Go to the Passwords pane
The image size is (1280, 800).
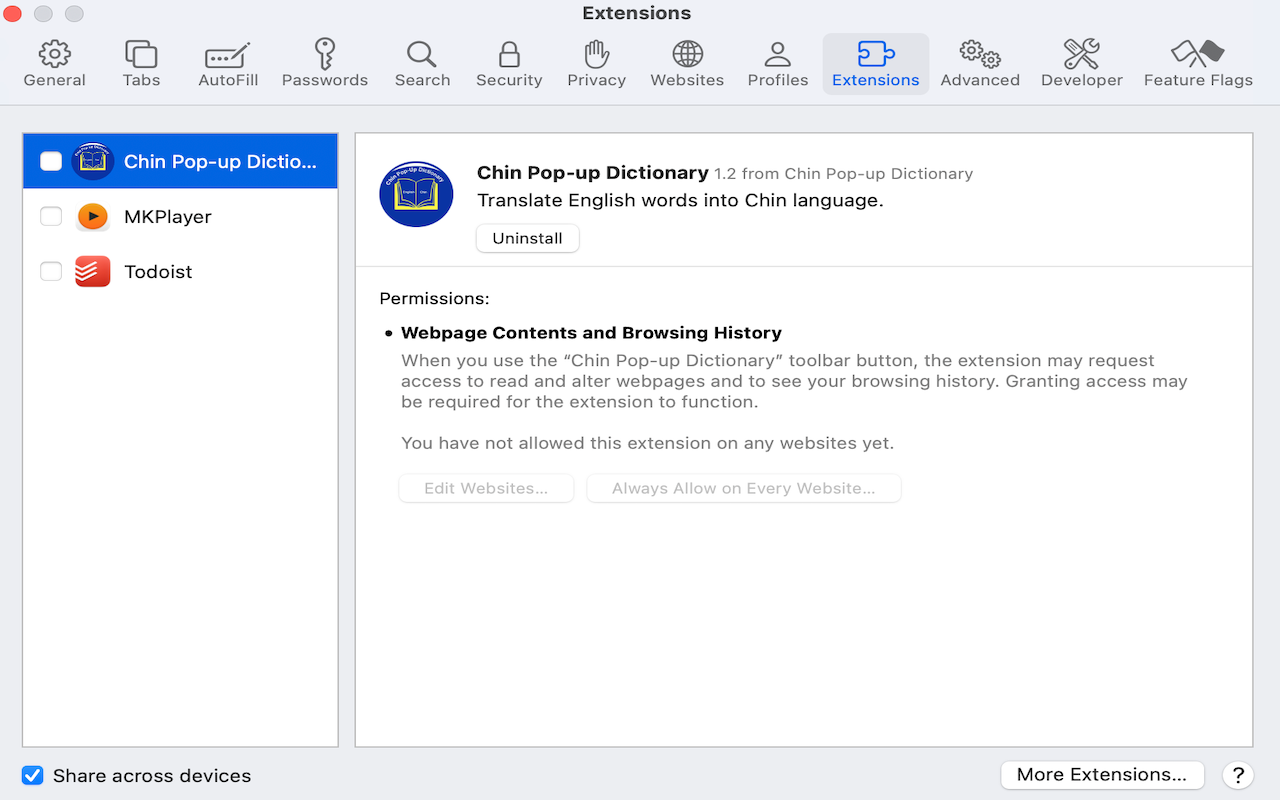[325, 64]
